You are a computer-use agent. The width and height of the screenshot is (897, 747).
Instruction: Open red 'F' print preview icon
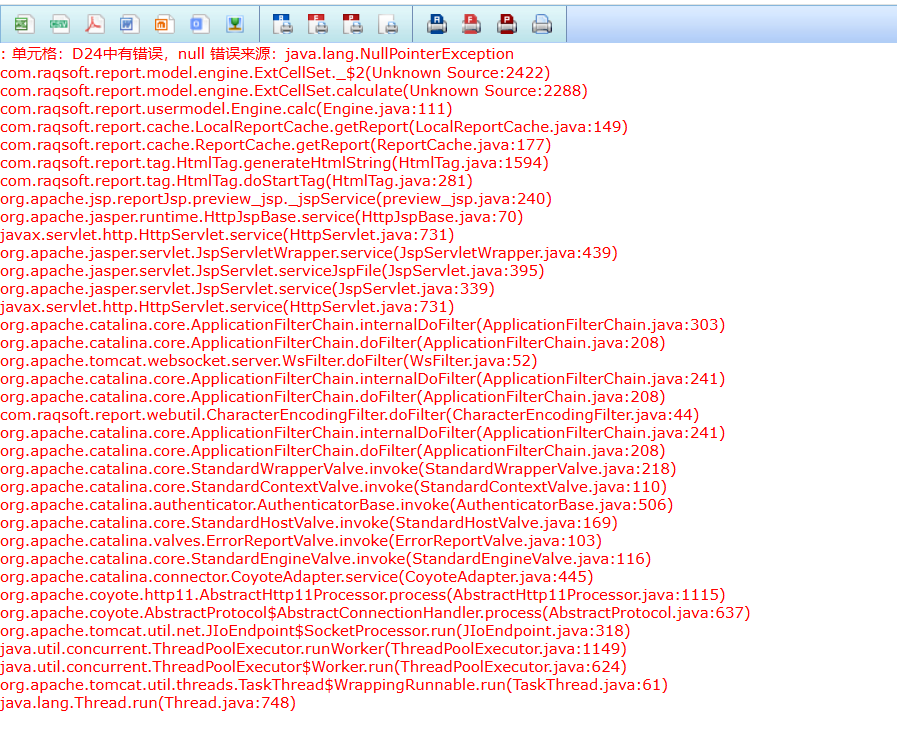(x=317, y=24)
